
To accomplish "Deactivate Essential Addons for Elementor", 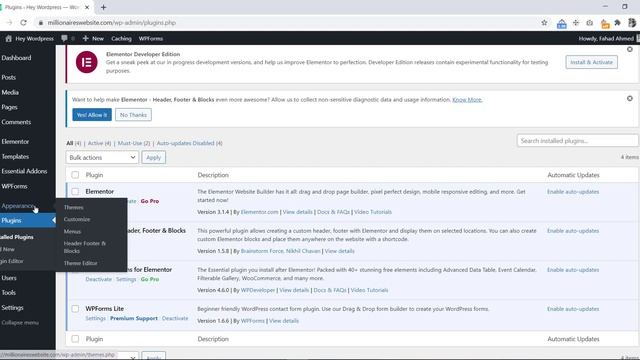I will click(x=98, y=279).
